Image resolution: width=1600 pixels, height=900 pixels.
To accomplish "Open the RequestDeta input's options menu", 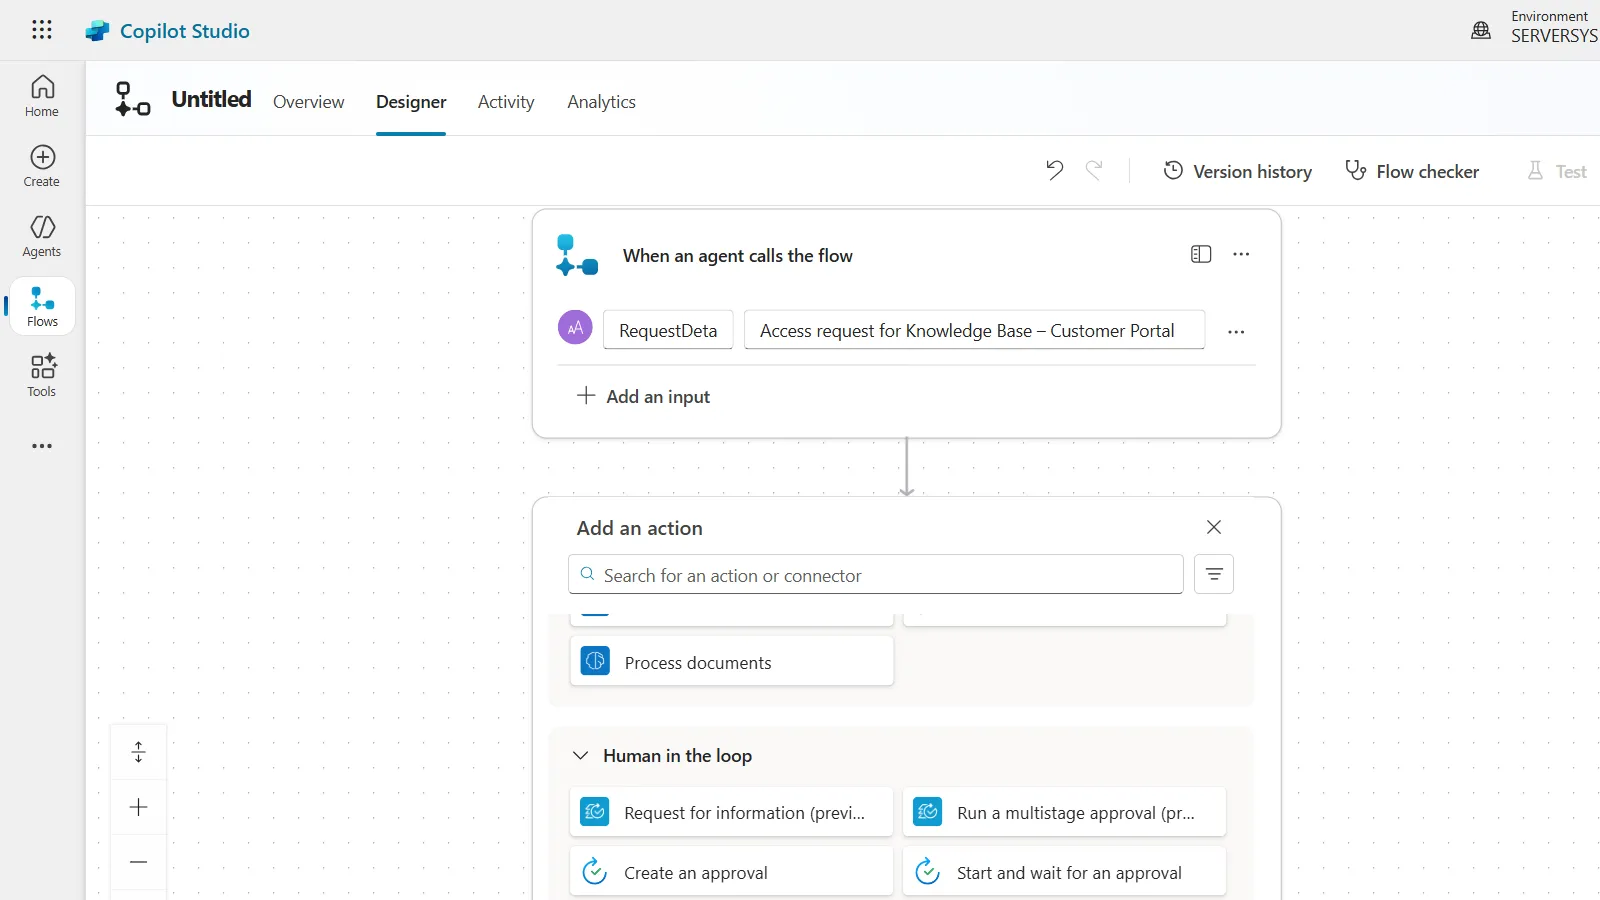I will (1236, 332).
